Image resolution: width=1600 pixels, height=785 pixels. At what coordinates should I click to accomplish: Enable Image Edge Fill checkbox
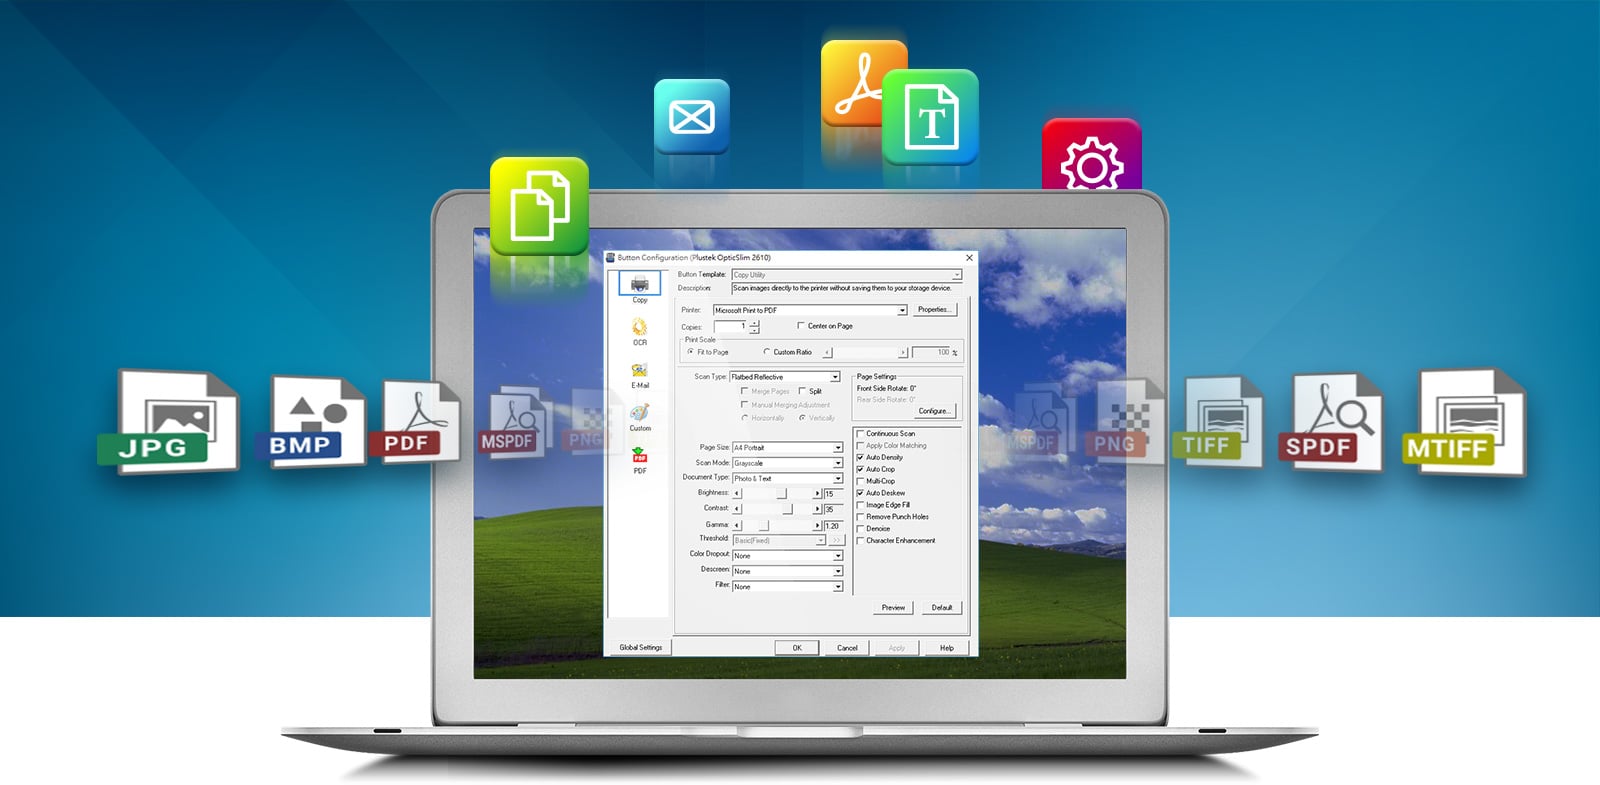tap(860, 505)
